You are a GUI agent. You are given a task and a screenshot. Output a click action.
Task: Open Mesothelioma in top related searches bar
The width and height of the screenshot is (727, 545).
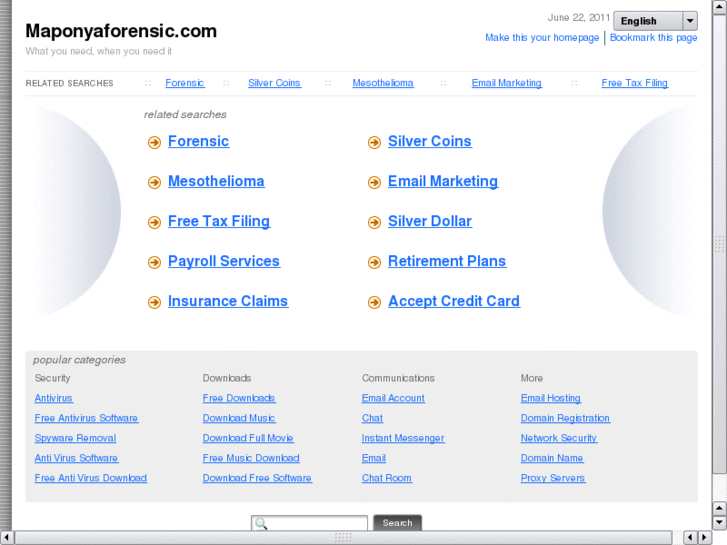[383, 83]
